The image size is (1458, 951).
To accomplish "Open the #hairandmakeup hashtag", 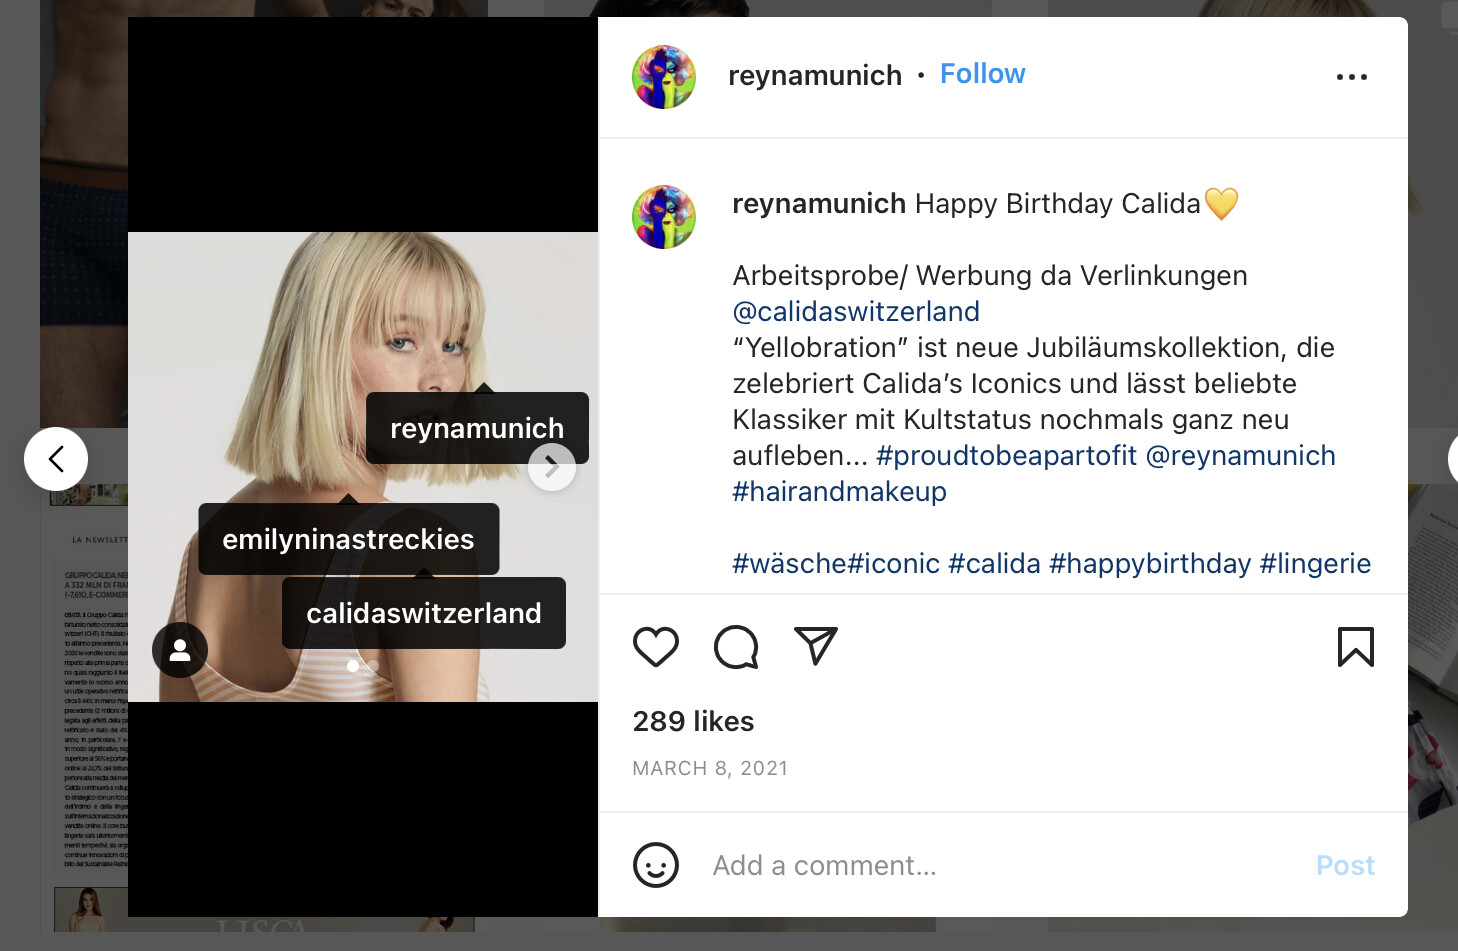I will 839,492.
